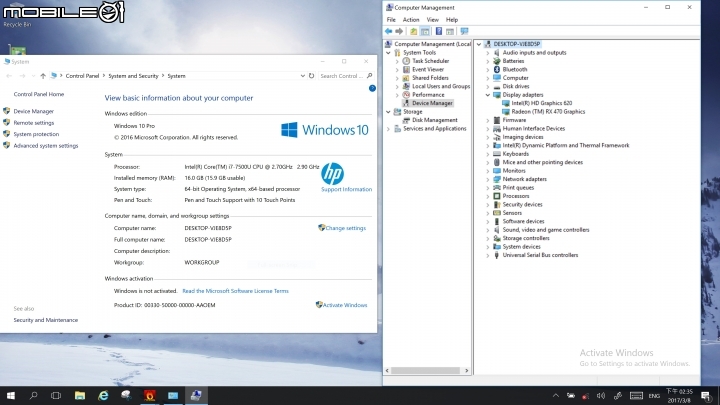720x405 pixels.
Task: Select Intel(R) HD Graphics 620 adapter
Action: [x=541, y=103]
